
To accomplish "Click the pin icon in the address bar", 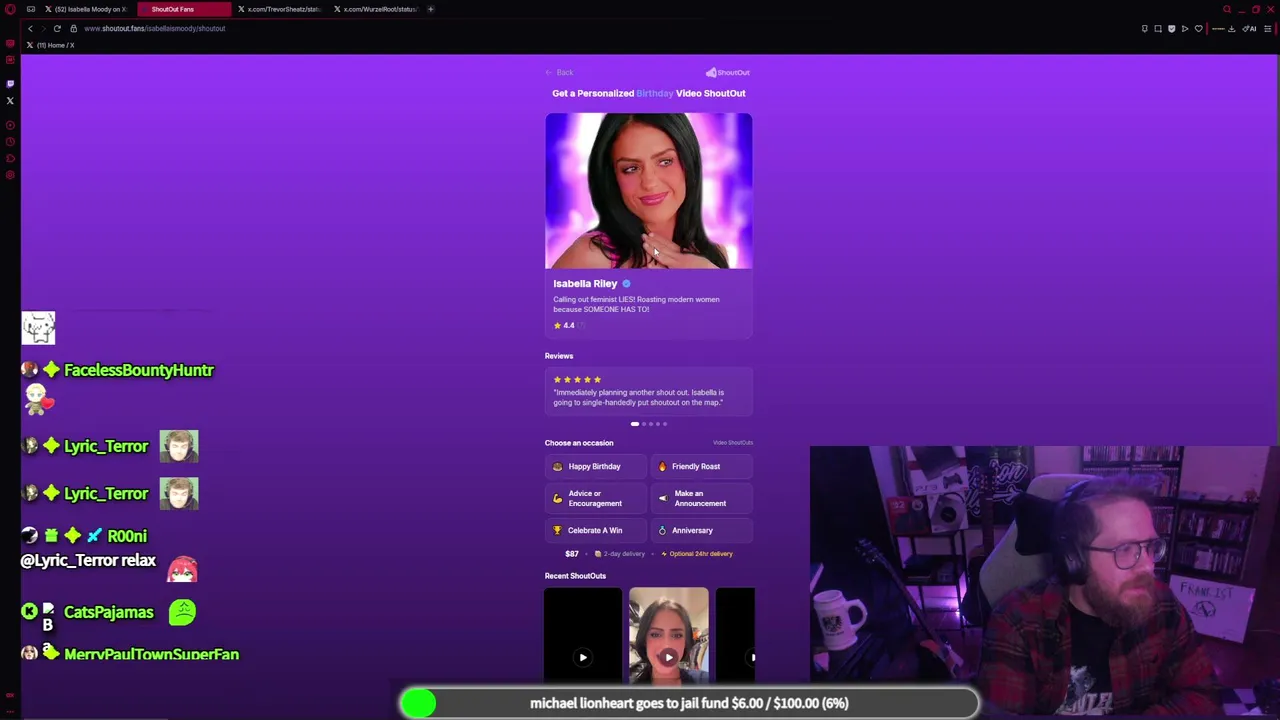I will click(x=1145, y=28).
